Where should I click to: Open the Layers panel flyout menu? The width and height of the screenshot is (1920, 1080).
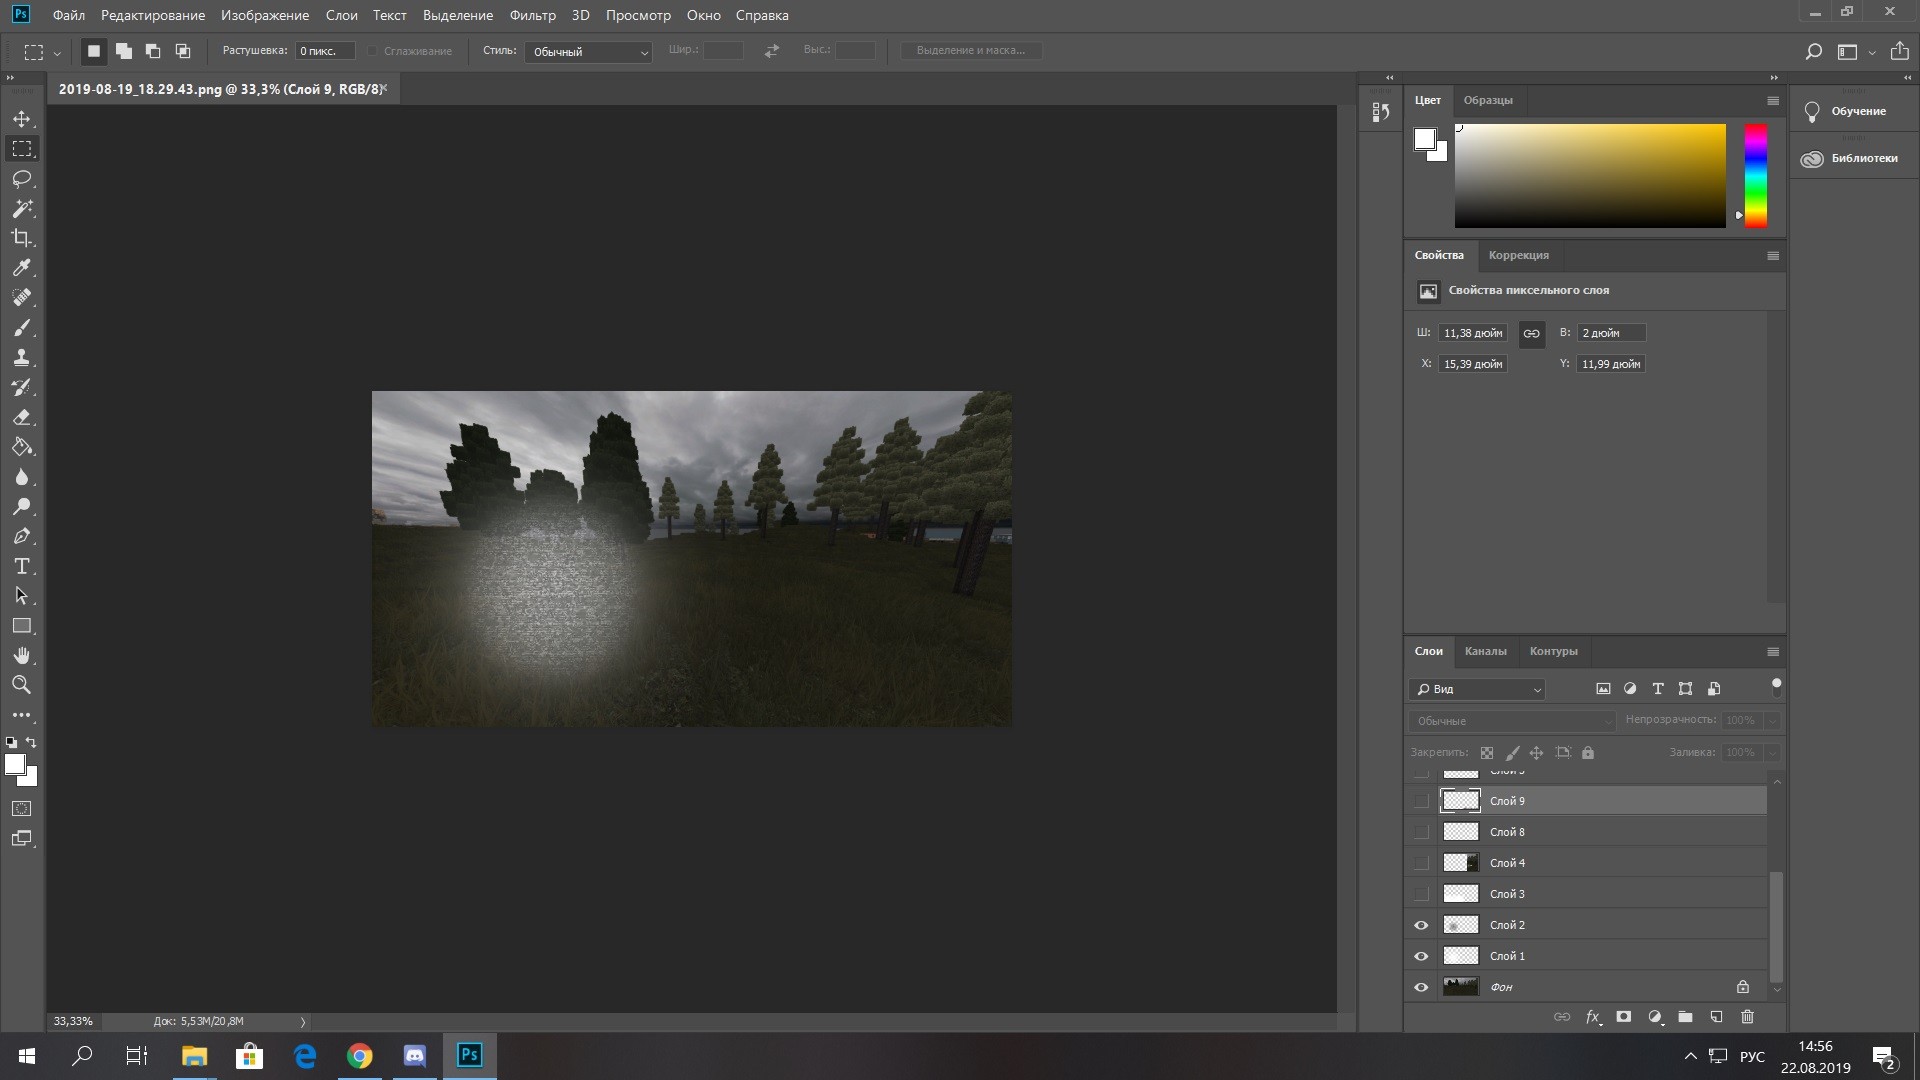coord(1773,652)
